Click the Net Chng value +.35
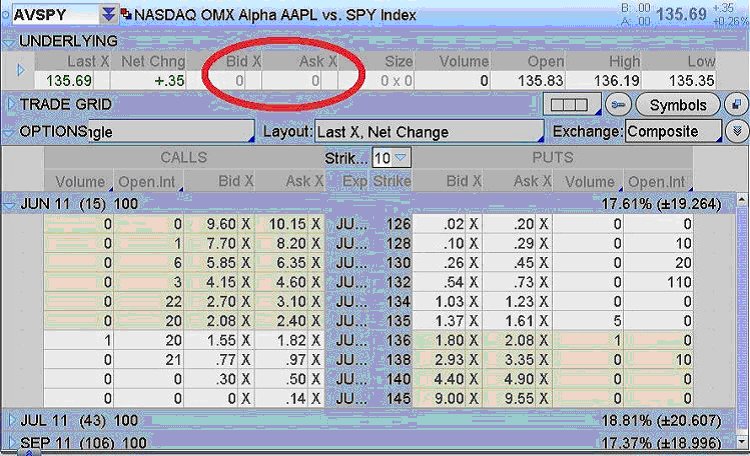750x456 pixels. [x=169, y=80]
